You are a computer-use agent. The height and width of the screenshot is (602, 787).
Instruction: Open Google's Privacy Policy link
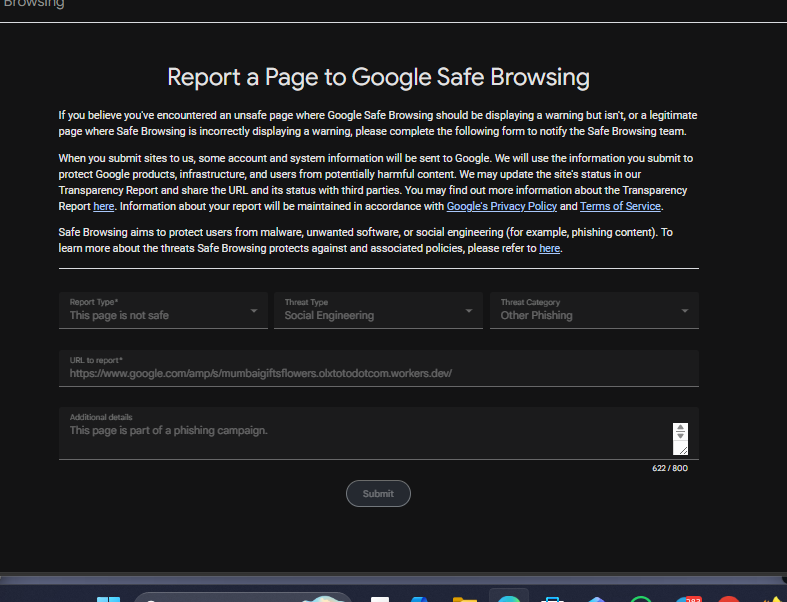click(x=501, y=206)
